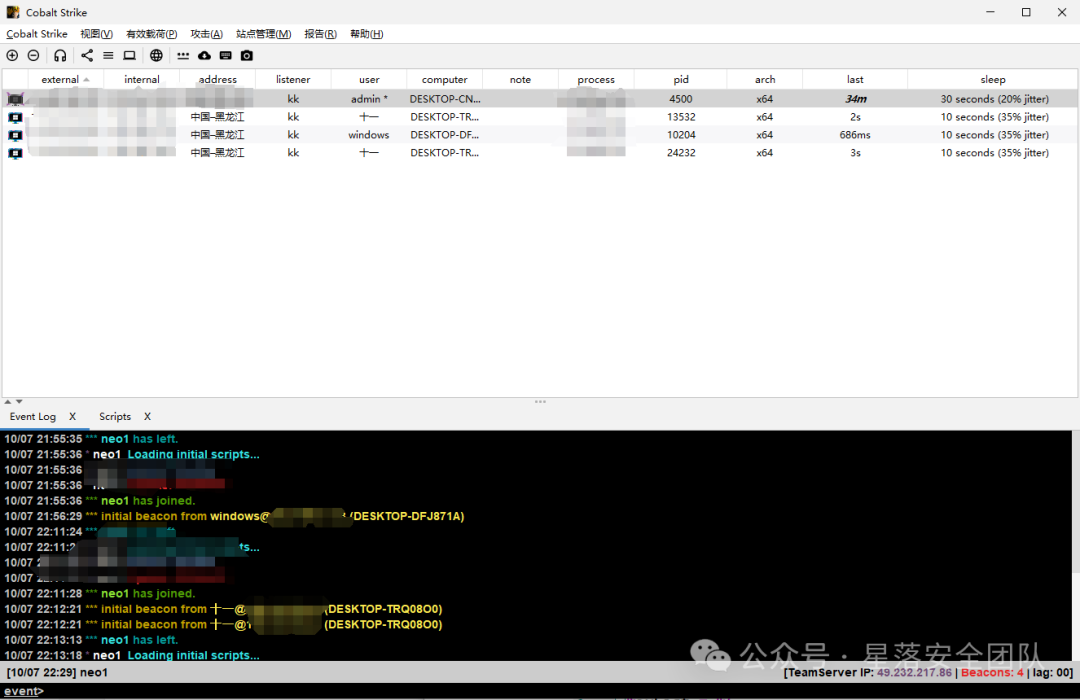The image size is (1080, 700).
Task: Open the 报告(R) menu
Action: pos(320,34)
